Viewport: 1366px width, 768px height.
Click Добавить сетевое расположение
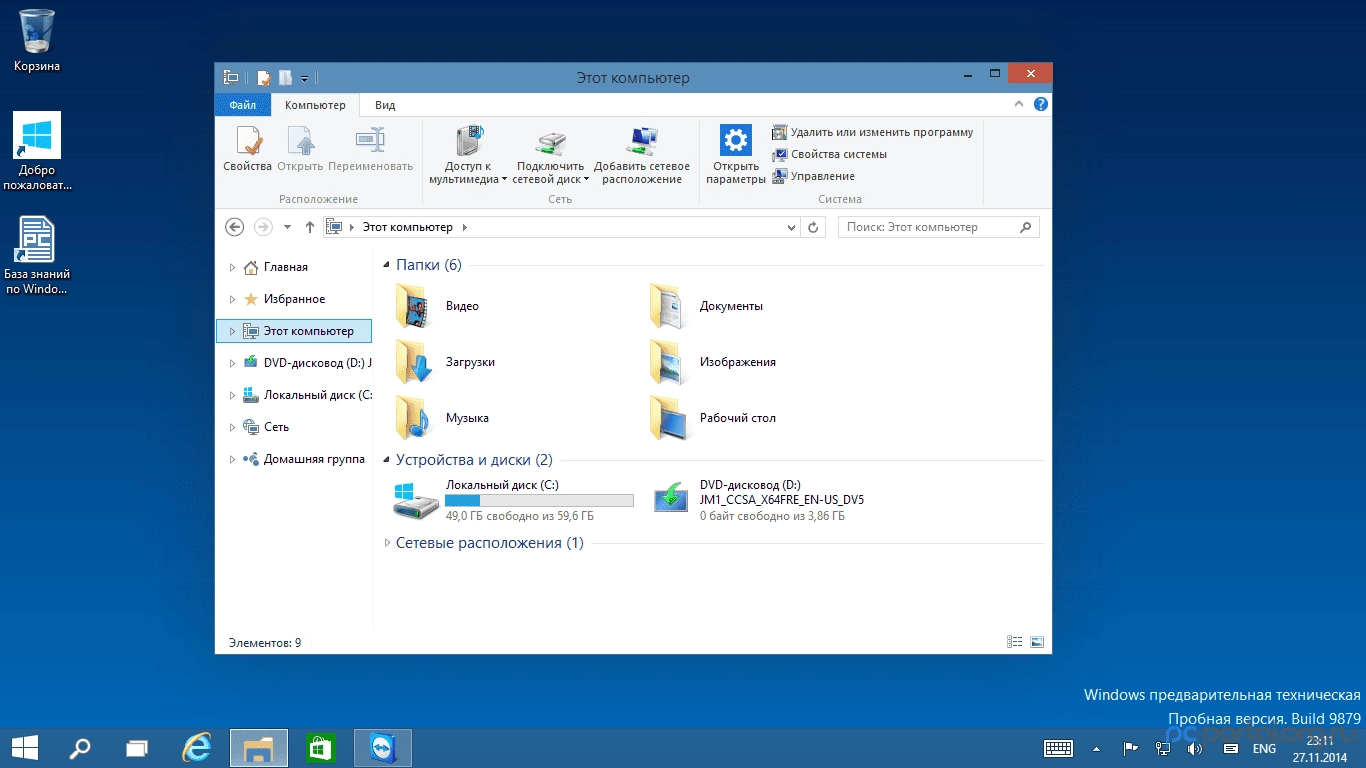642,154
